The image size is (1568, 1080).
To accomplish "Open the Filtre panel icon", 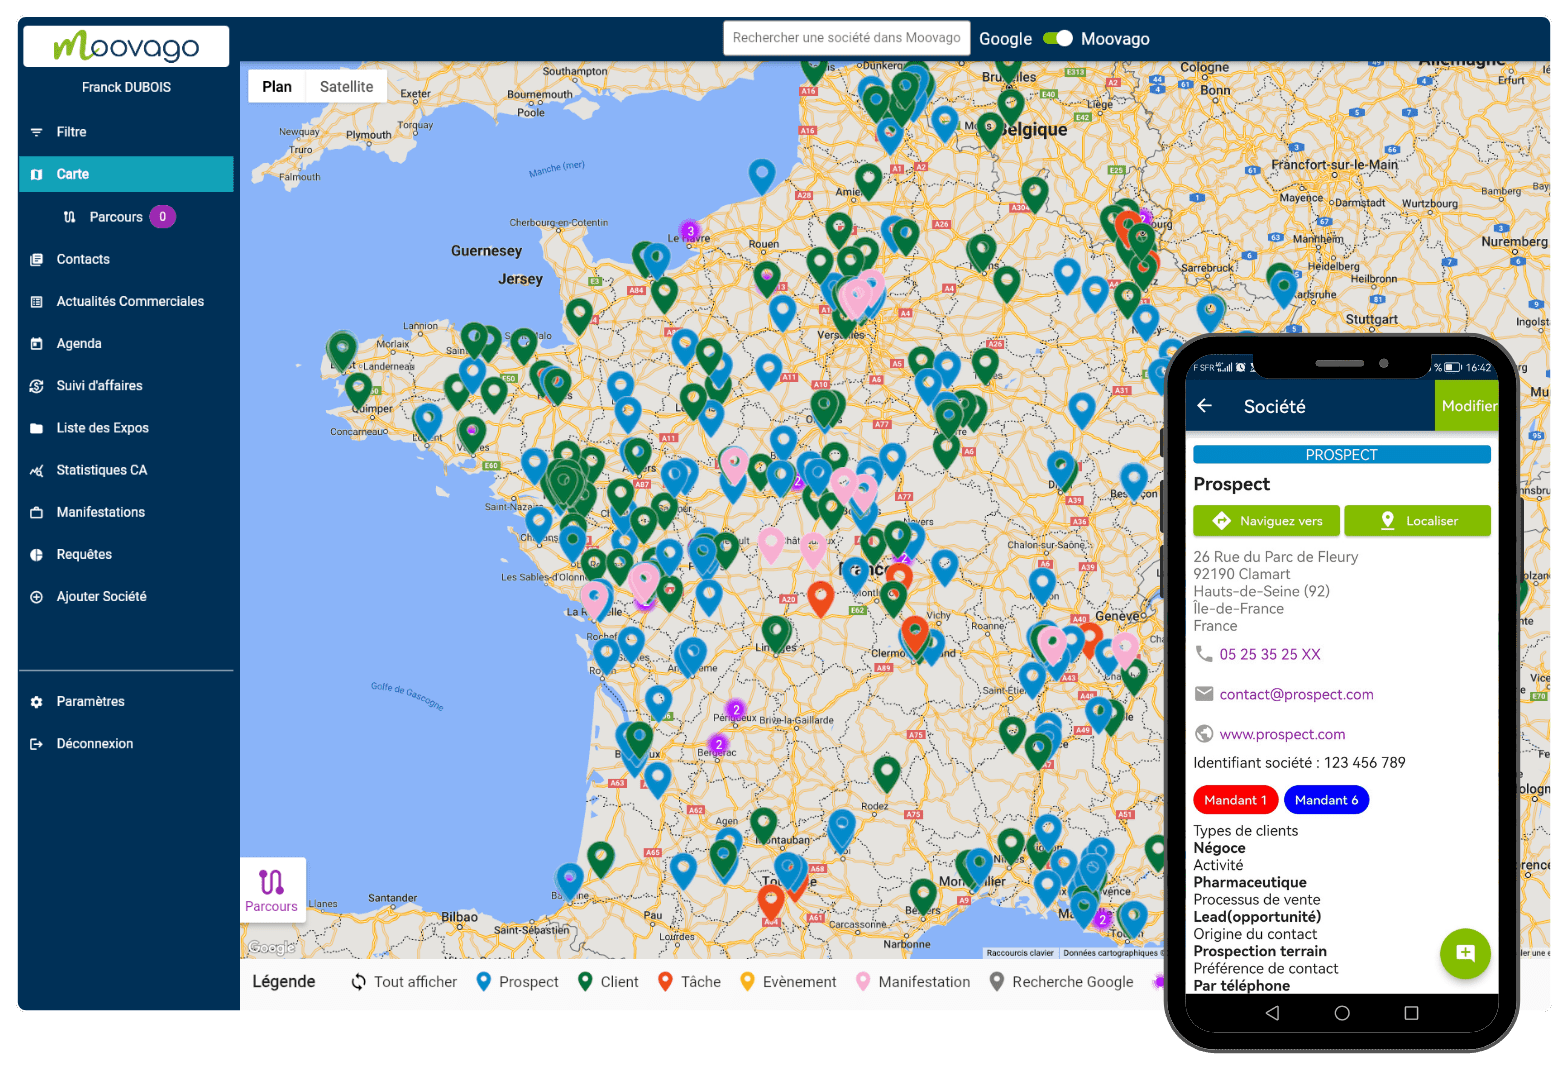I will pos(37,132).
